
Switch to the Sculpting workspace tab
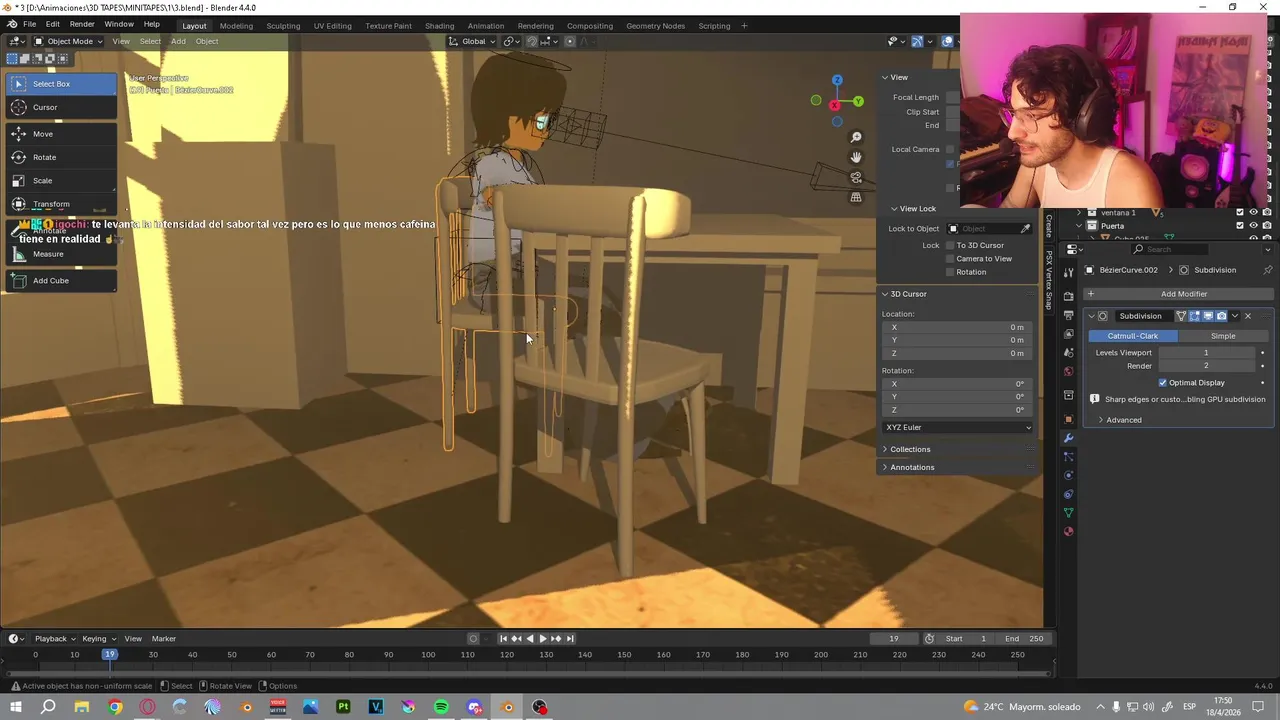coord(283,25)
